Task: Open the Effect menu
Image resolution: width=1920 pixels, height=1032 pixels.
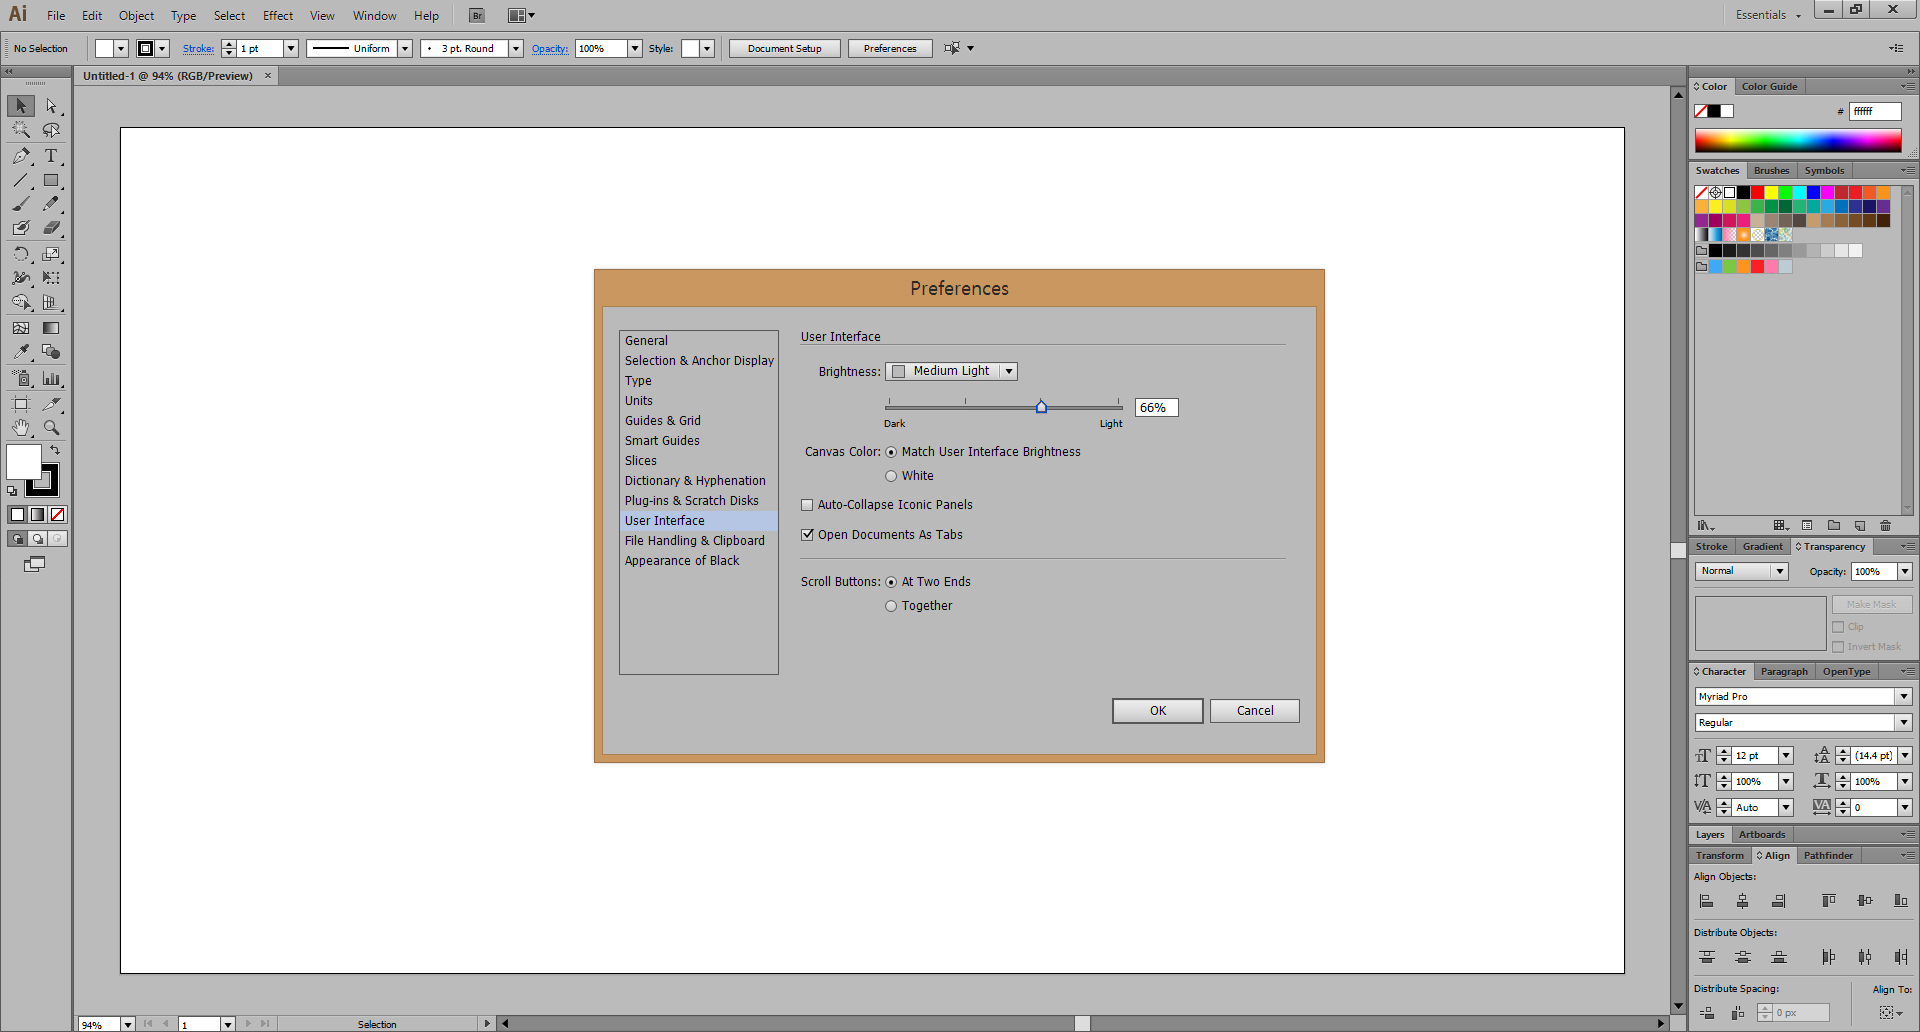Action: pyautogui.click(x=278, y=16)
